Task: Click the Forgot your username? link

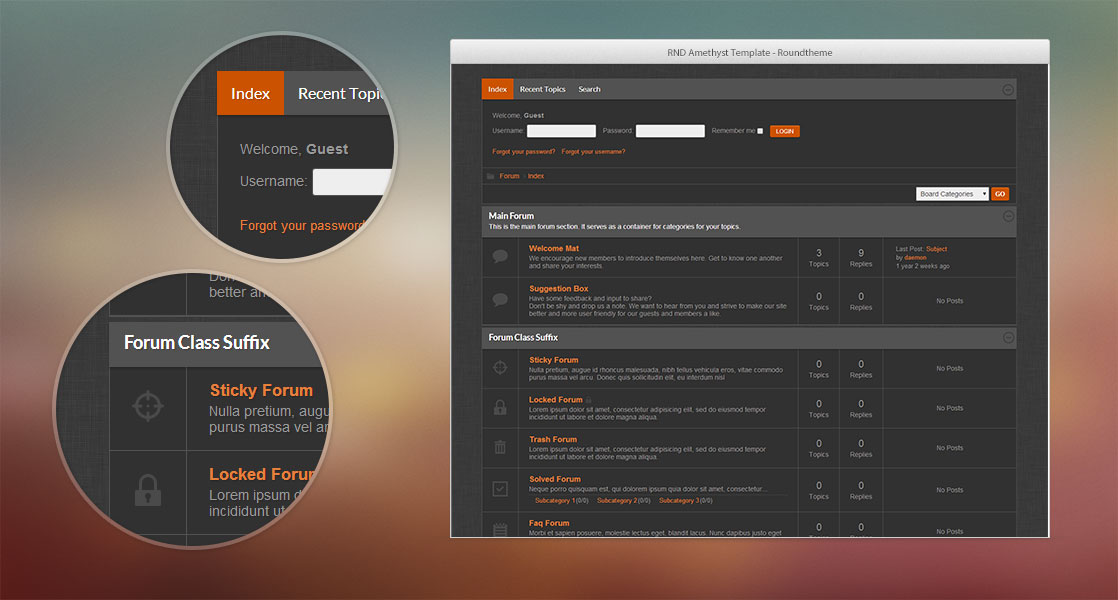Action: click(593, 152)
